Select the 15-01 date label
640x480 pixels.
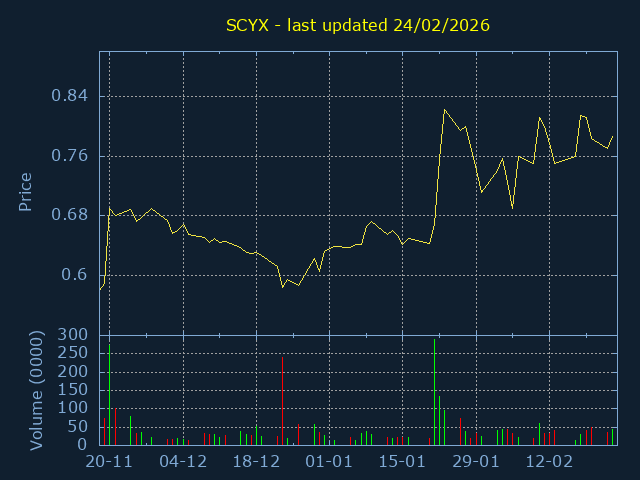click(x=402, y=462)
